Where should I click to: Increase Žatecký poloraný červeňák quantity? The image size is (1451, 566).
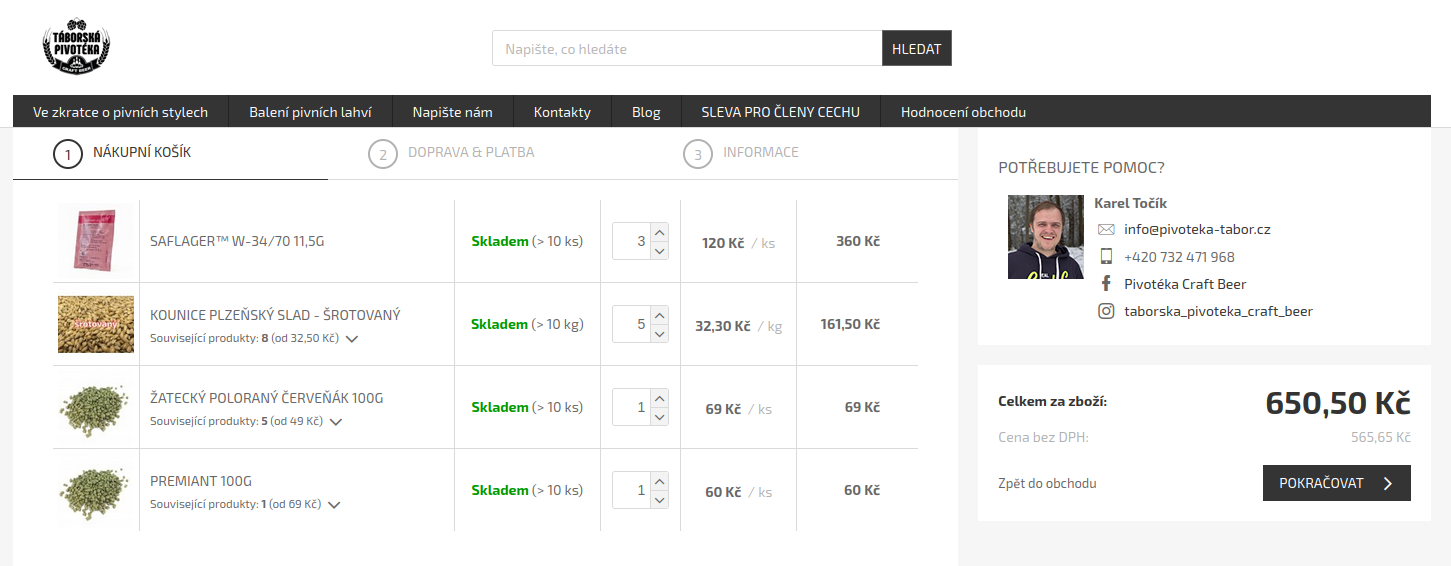[x=659, y=399]
